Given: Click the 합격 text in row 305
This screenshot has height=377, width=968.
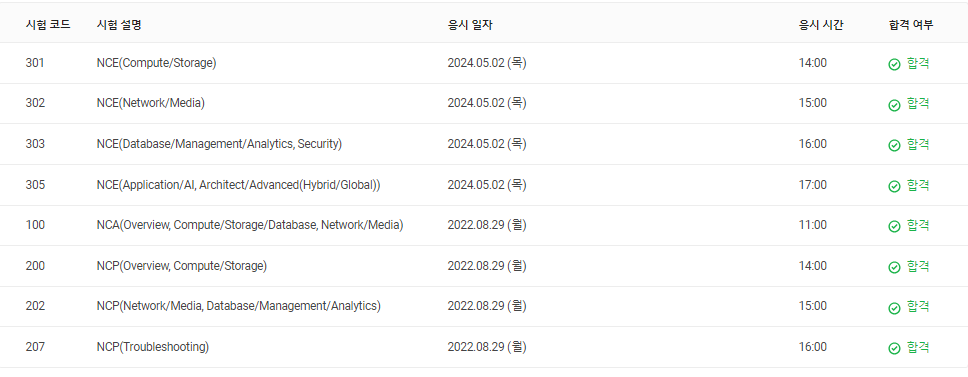Looking at the screenshot, I should click(x=918, y=185).
